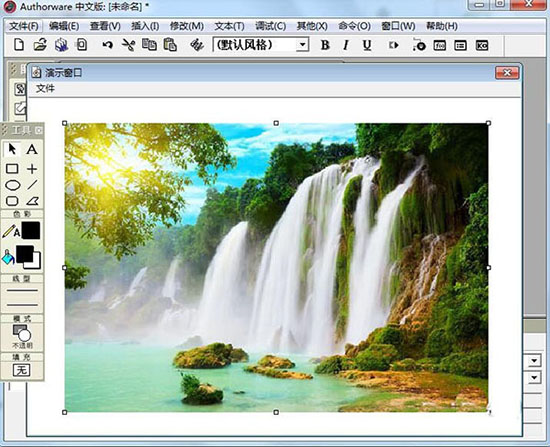Pick the lower line style in 线型
The width and height of the screenshot is (550, 447).
tap(22, 305)
